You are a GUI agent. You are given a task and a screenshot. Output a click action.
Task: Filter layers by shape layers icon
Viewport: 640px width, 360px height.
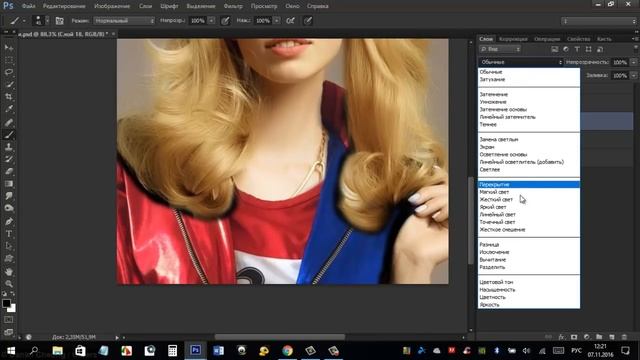click(x=588, y=49)
